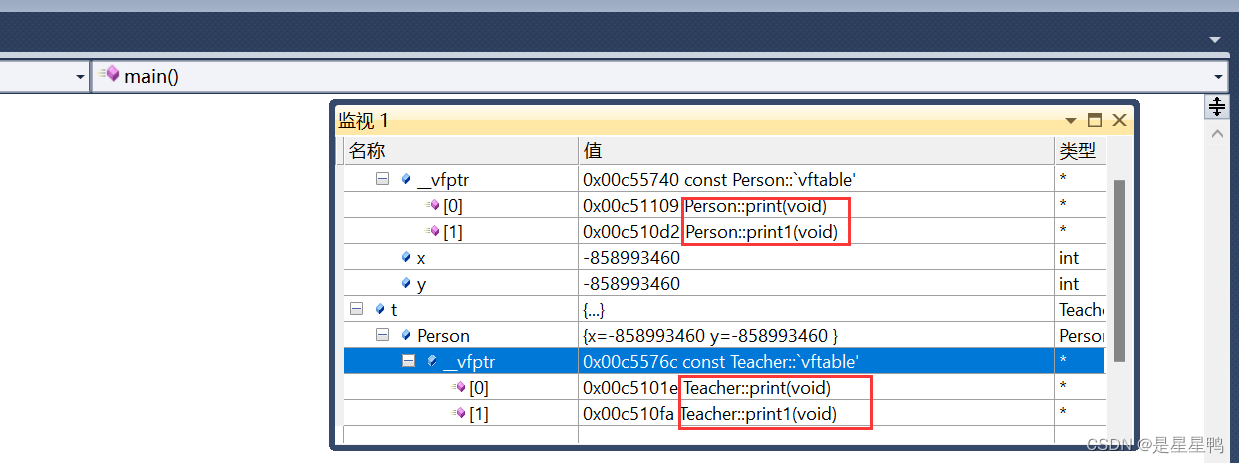Click the variable icon next to x

(x=406, y=257)
